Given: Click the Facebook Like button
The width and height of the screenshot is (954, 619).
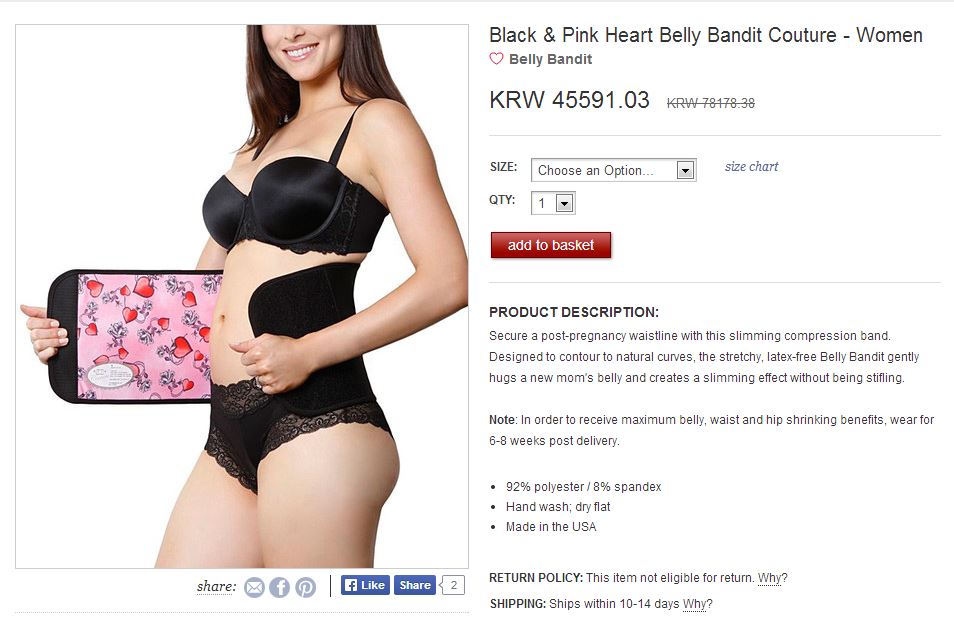Looking at the screenshot, I should [365, 585].
